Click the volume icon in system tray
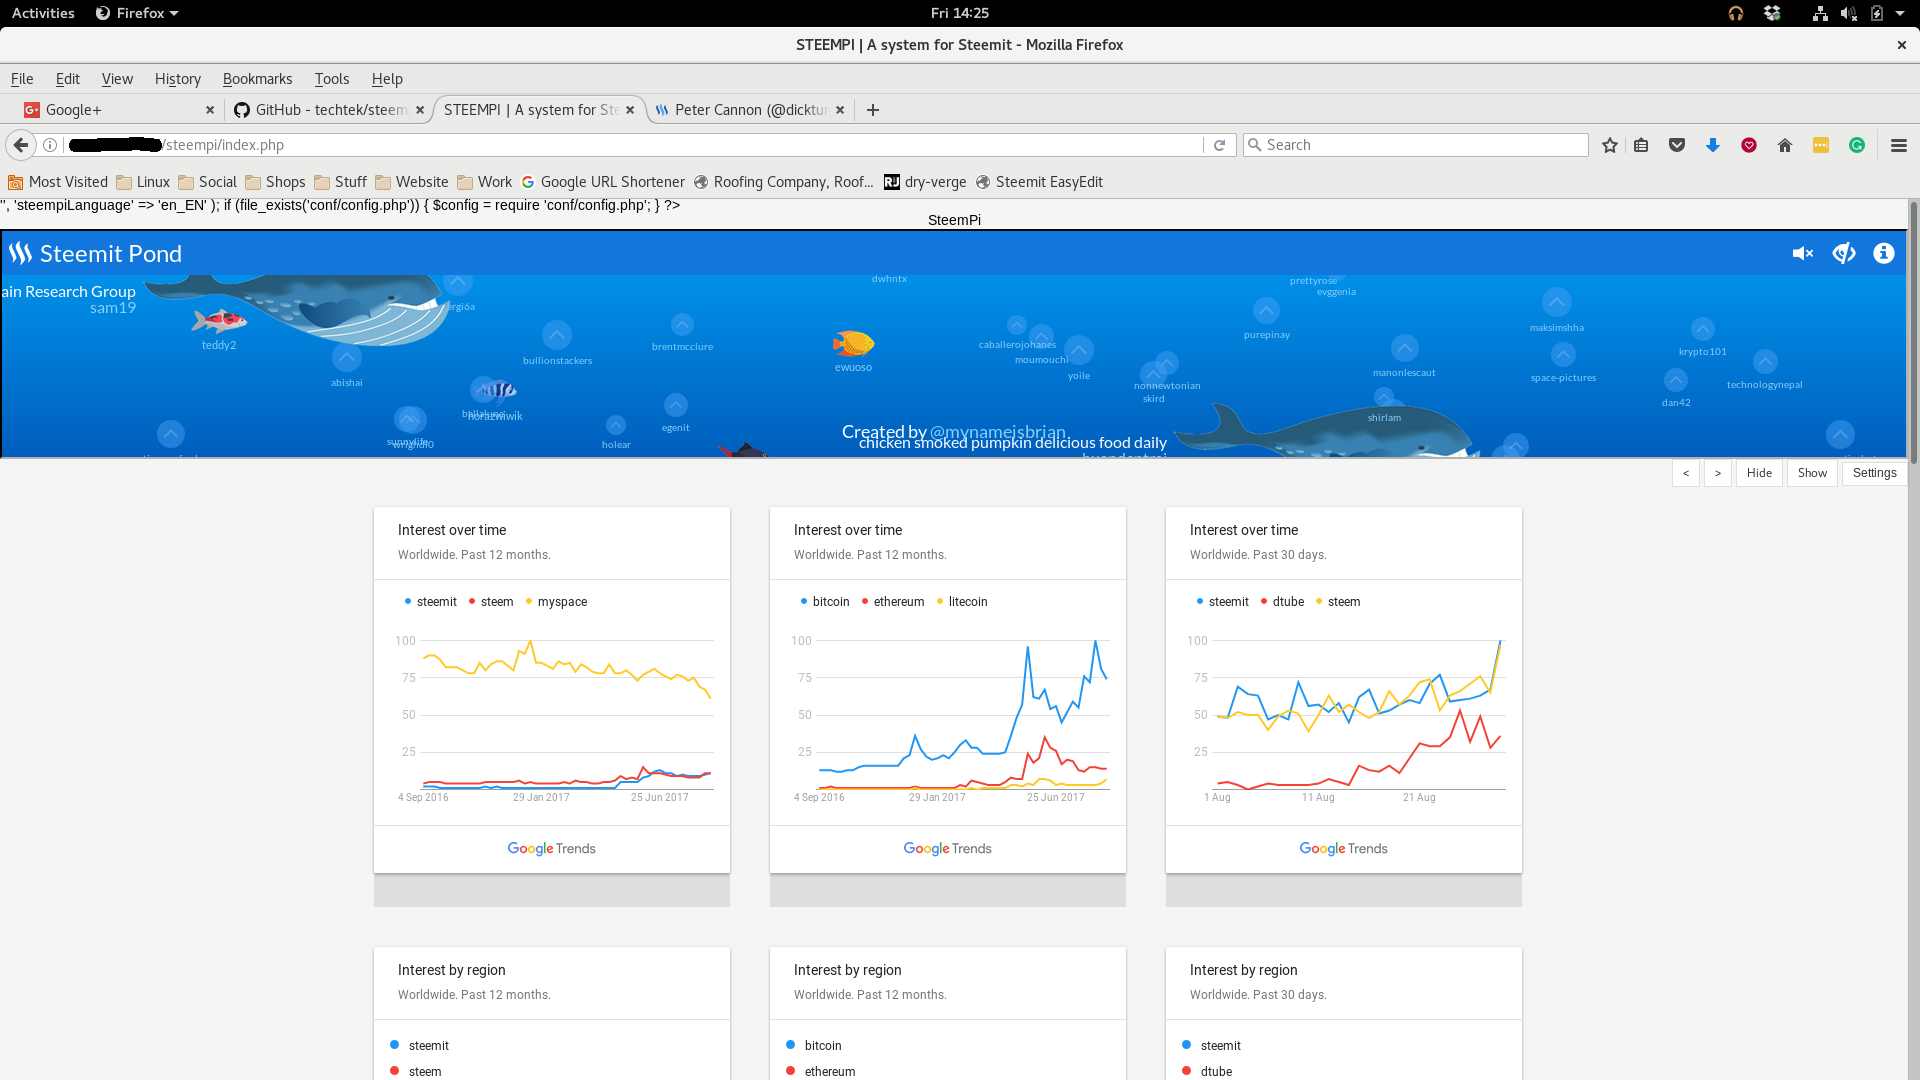This screenshot has width=1920, height=1080. [x=1848, y=13]
